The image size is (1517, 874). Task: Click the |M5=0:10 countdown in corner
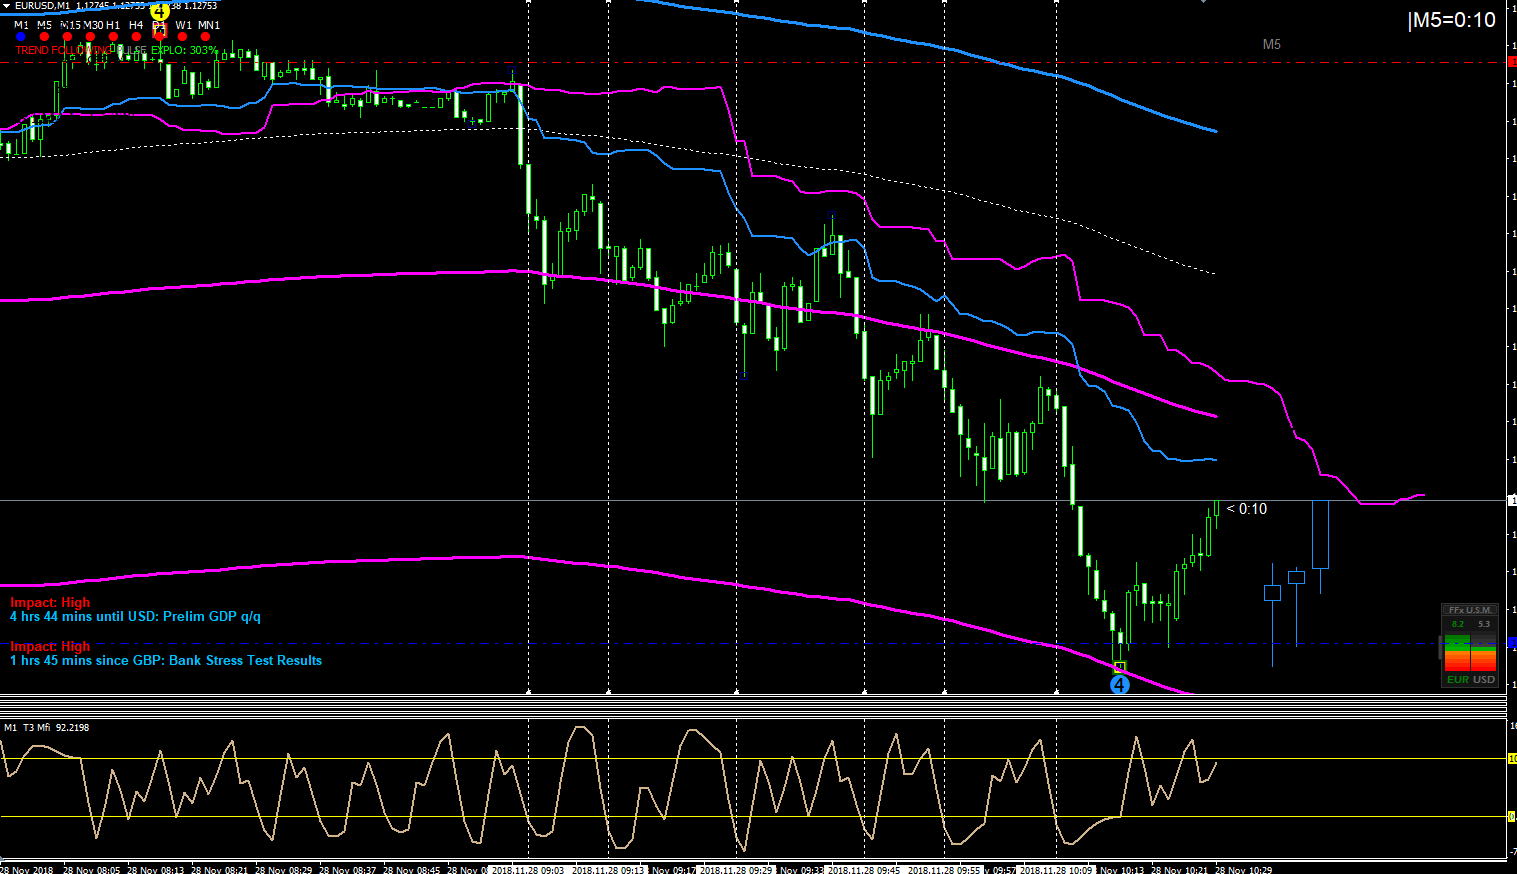point(1451,20)
